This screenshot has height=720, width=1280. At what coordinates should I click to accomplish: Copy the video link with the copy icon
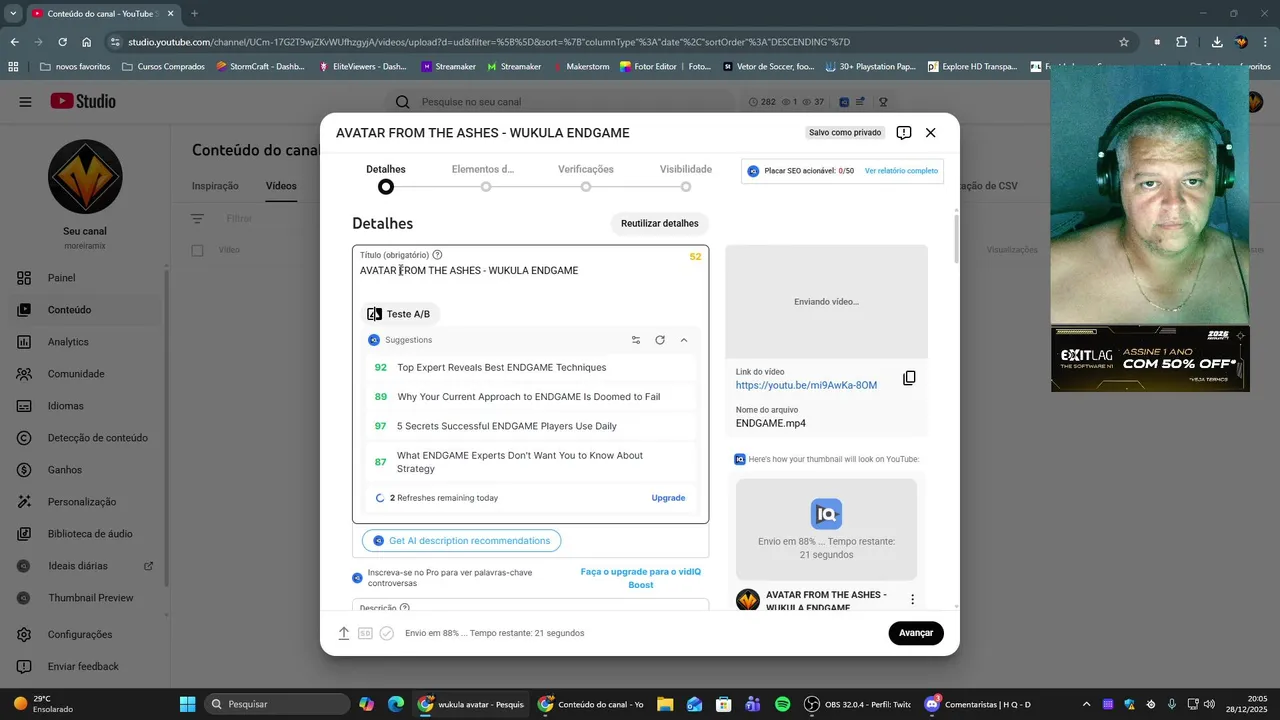click(909, 378)
